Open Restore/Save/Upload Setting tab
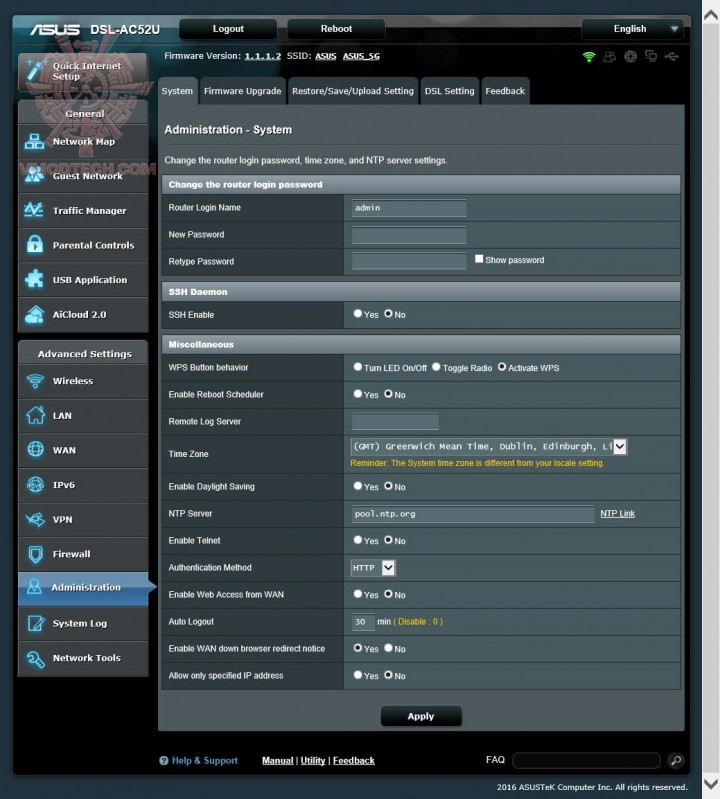Image resolution: width=720 pixels, height=799 pixels. tap(353, 91)
